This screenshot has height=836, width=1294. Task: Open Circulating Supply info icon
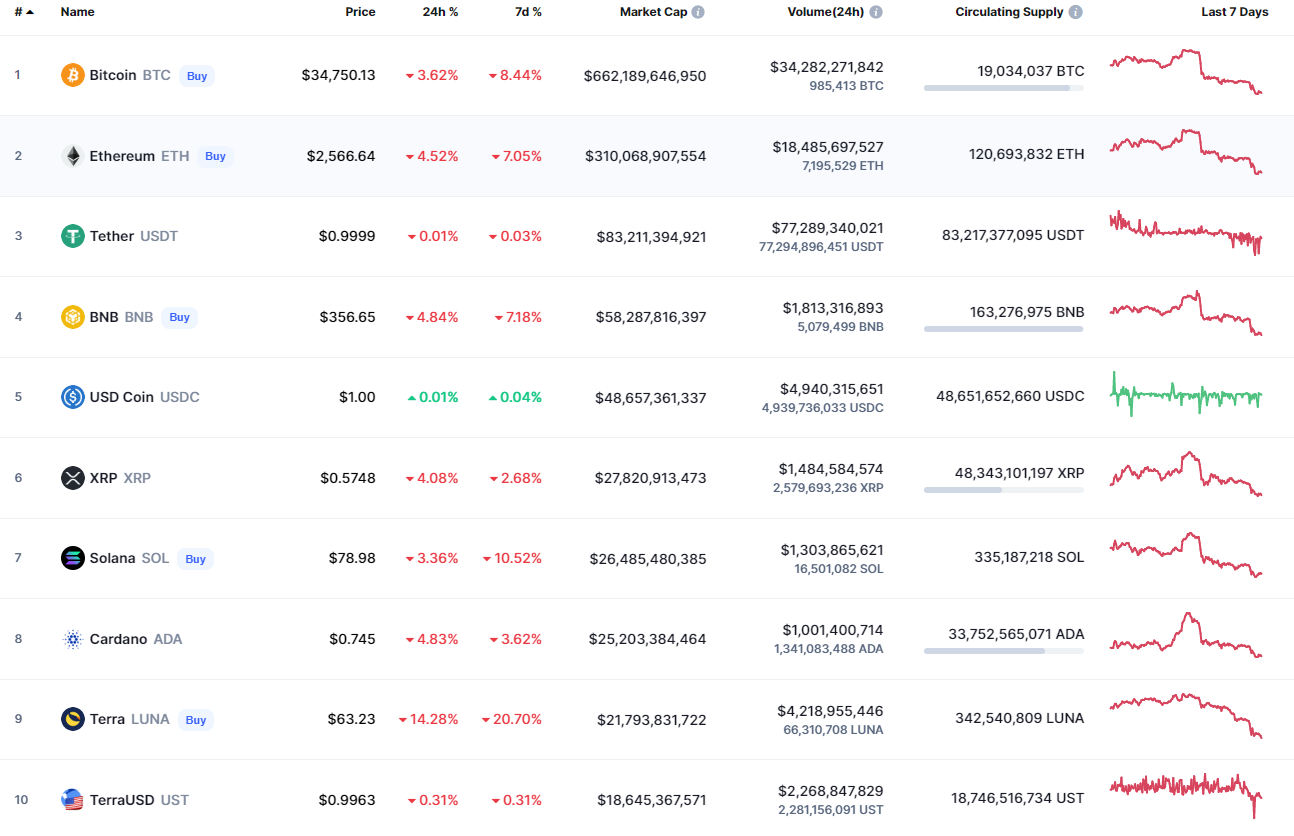pyautogui.click(x=1076, y=12)
